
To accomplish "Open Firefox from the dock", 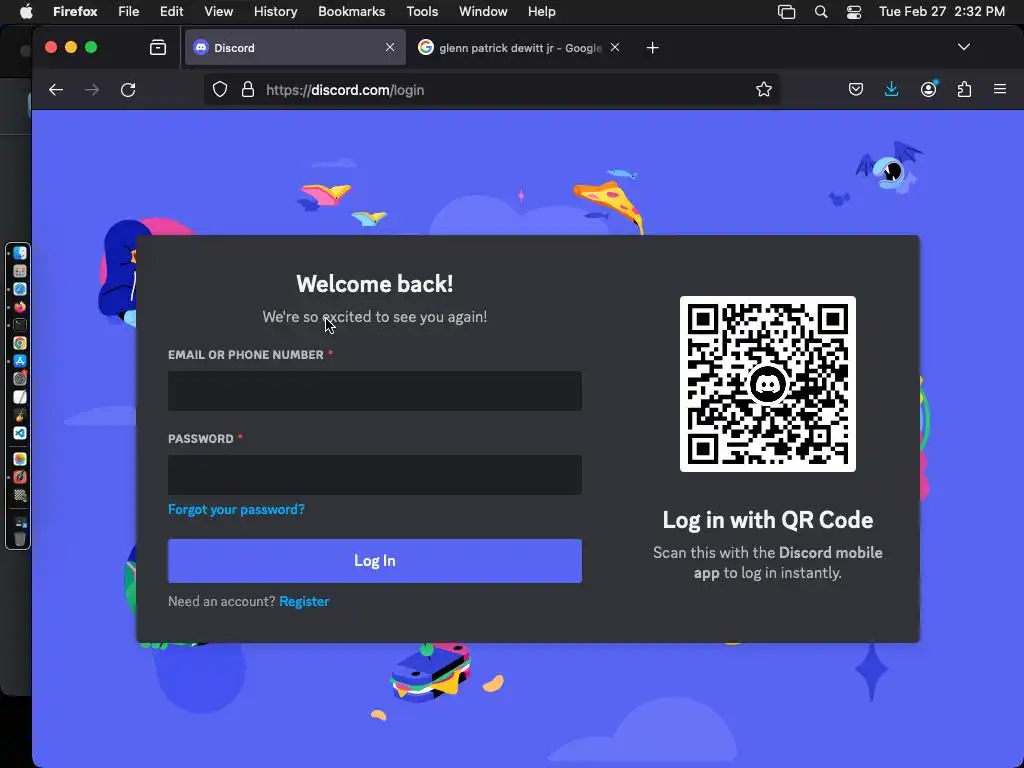I will [x=20, y=307].
